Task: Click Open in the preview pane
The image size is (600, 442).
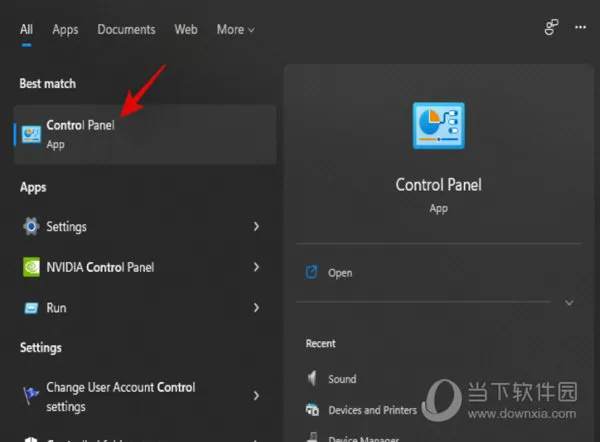Action: [x=340, y=273]
